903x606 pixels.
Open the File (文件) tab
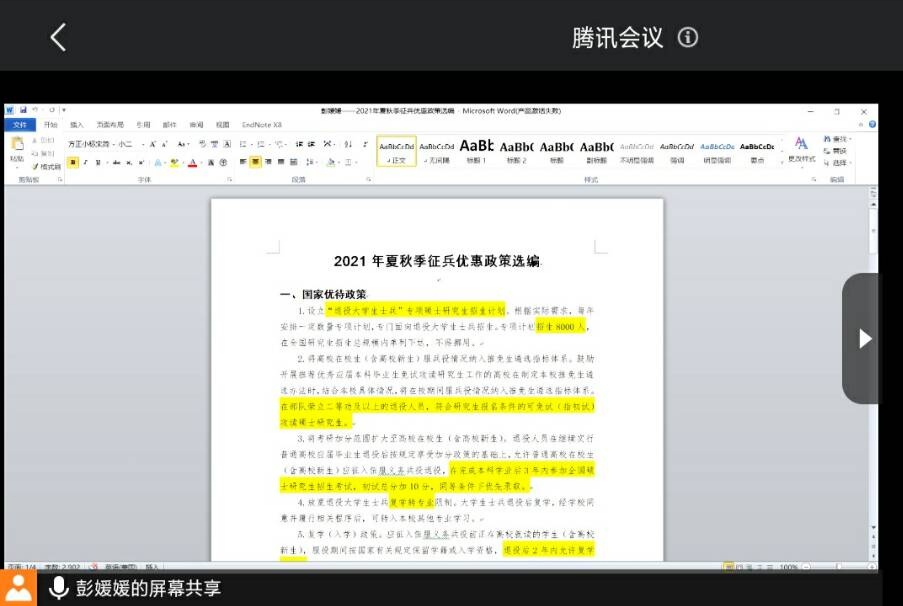tap(19, 125)
